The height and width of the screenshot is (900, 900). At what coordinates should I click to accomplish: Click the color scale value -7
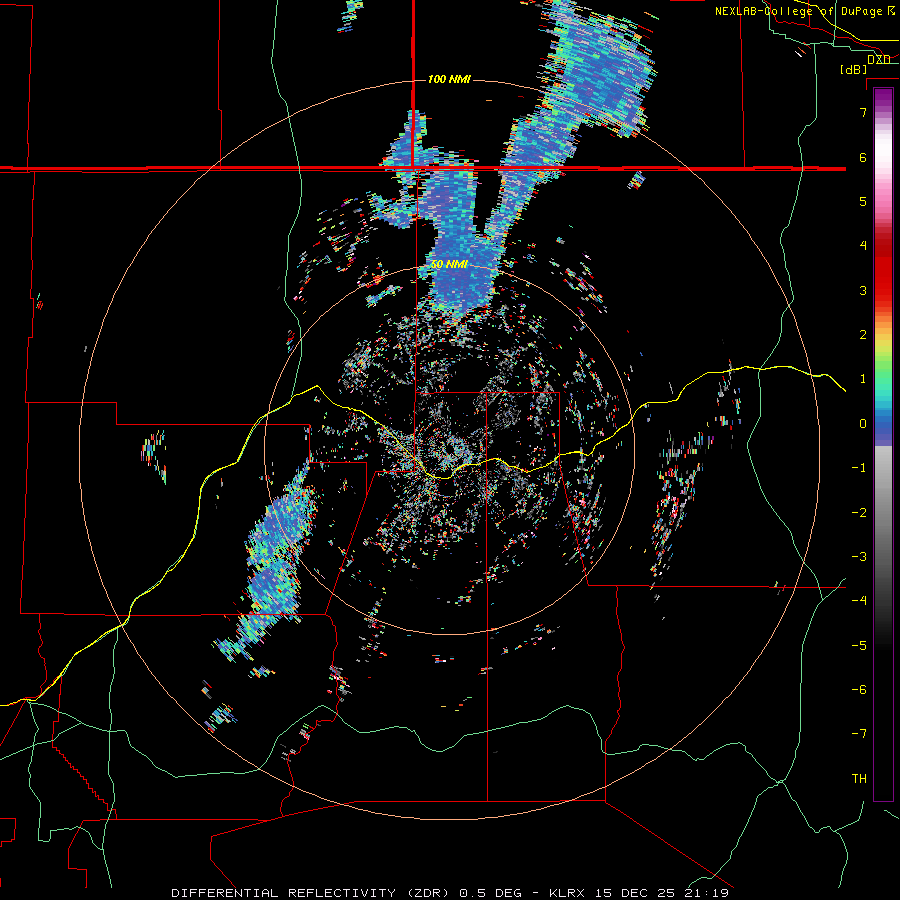859,734
